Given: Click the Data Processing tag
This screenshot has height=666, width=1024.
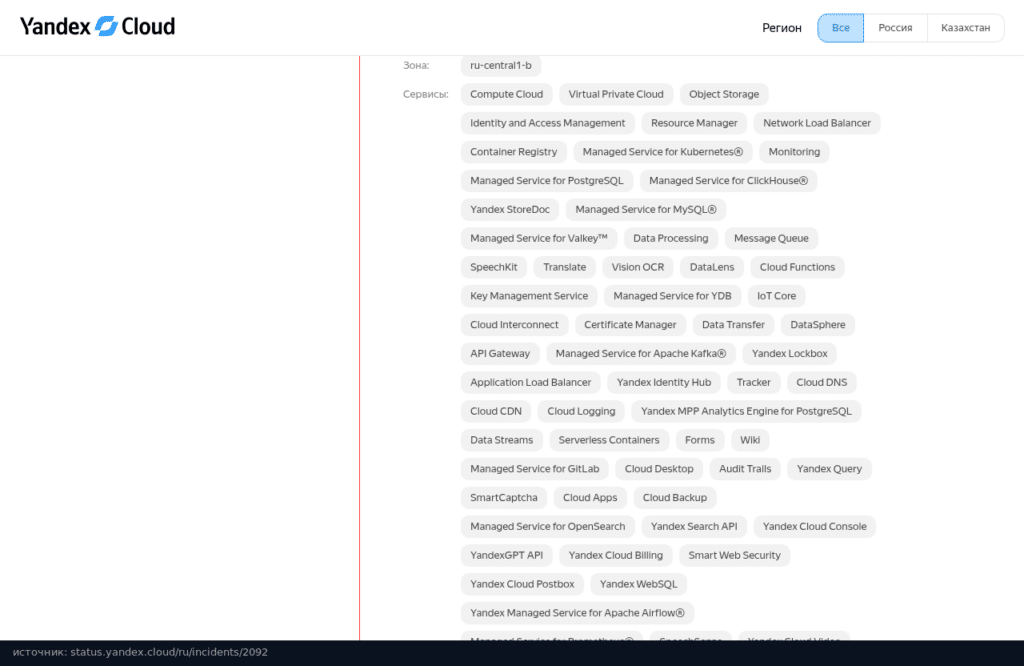Looking at the screenshot, I should coord(671,238).
